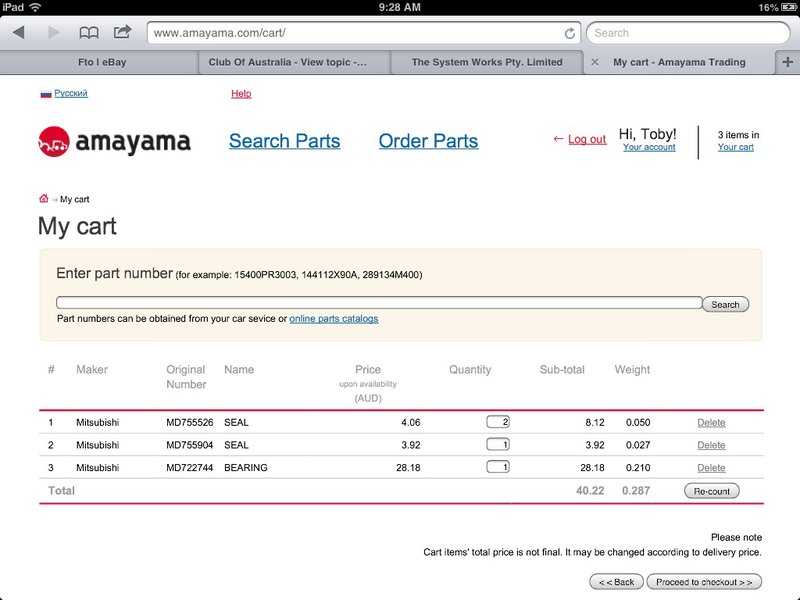Switch to the Fto | eBay tab
Image resolution: width=800 pixels, height=600 pixels.
(102, 62)
